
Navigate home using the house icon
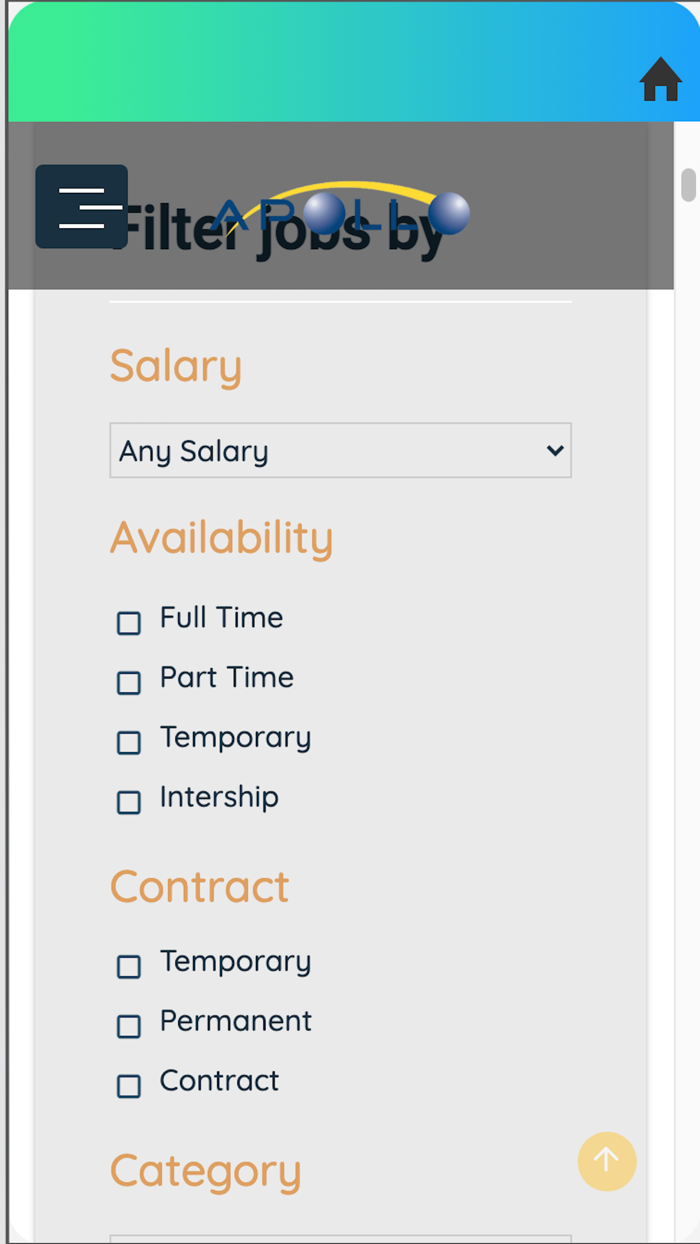click(x=659, y=80)
